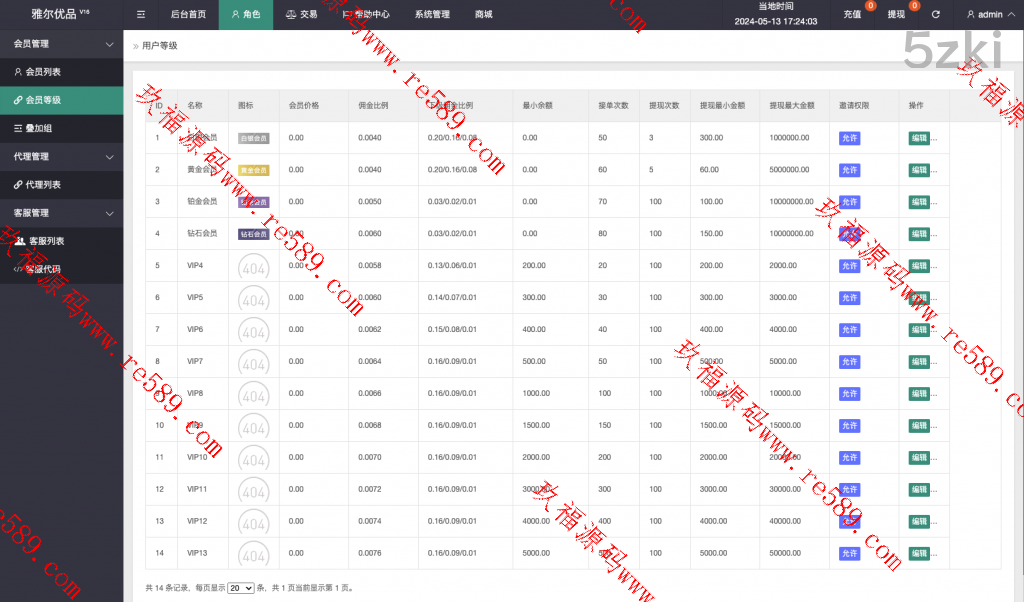Toggle 允许 invite permission for VIP6
This screenshot has width=1024, height=602.
(x=849, y=330)
